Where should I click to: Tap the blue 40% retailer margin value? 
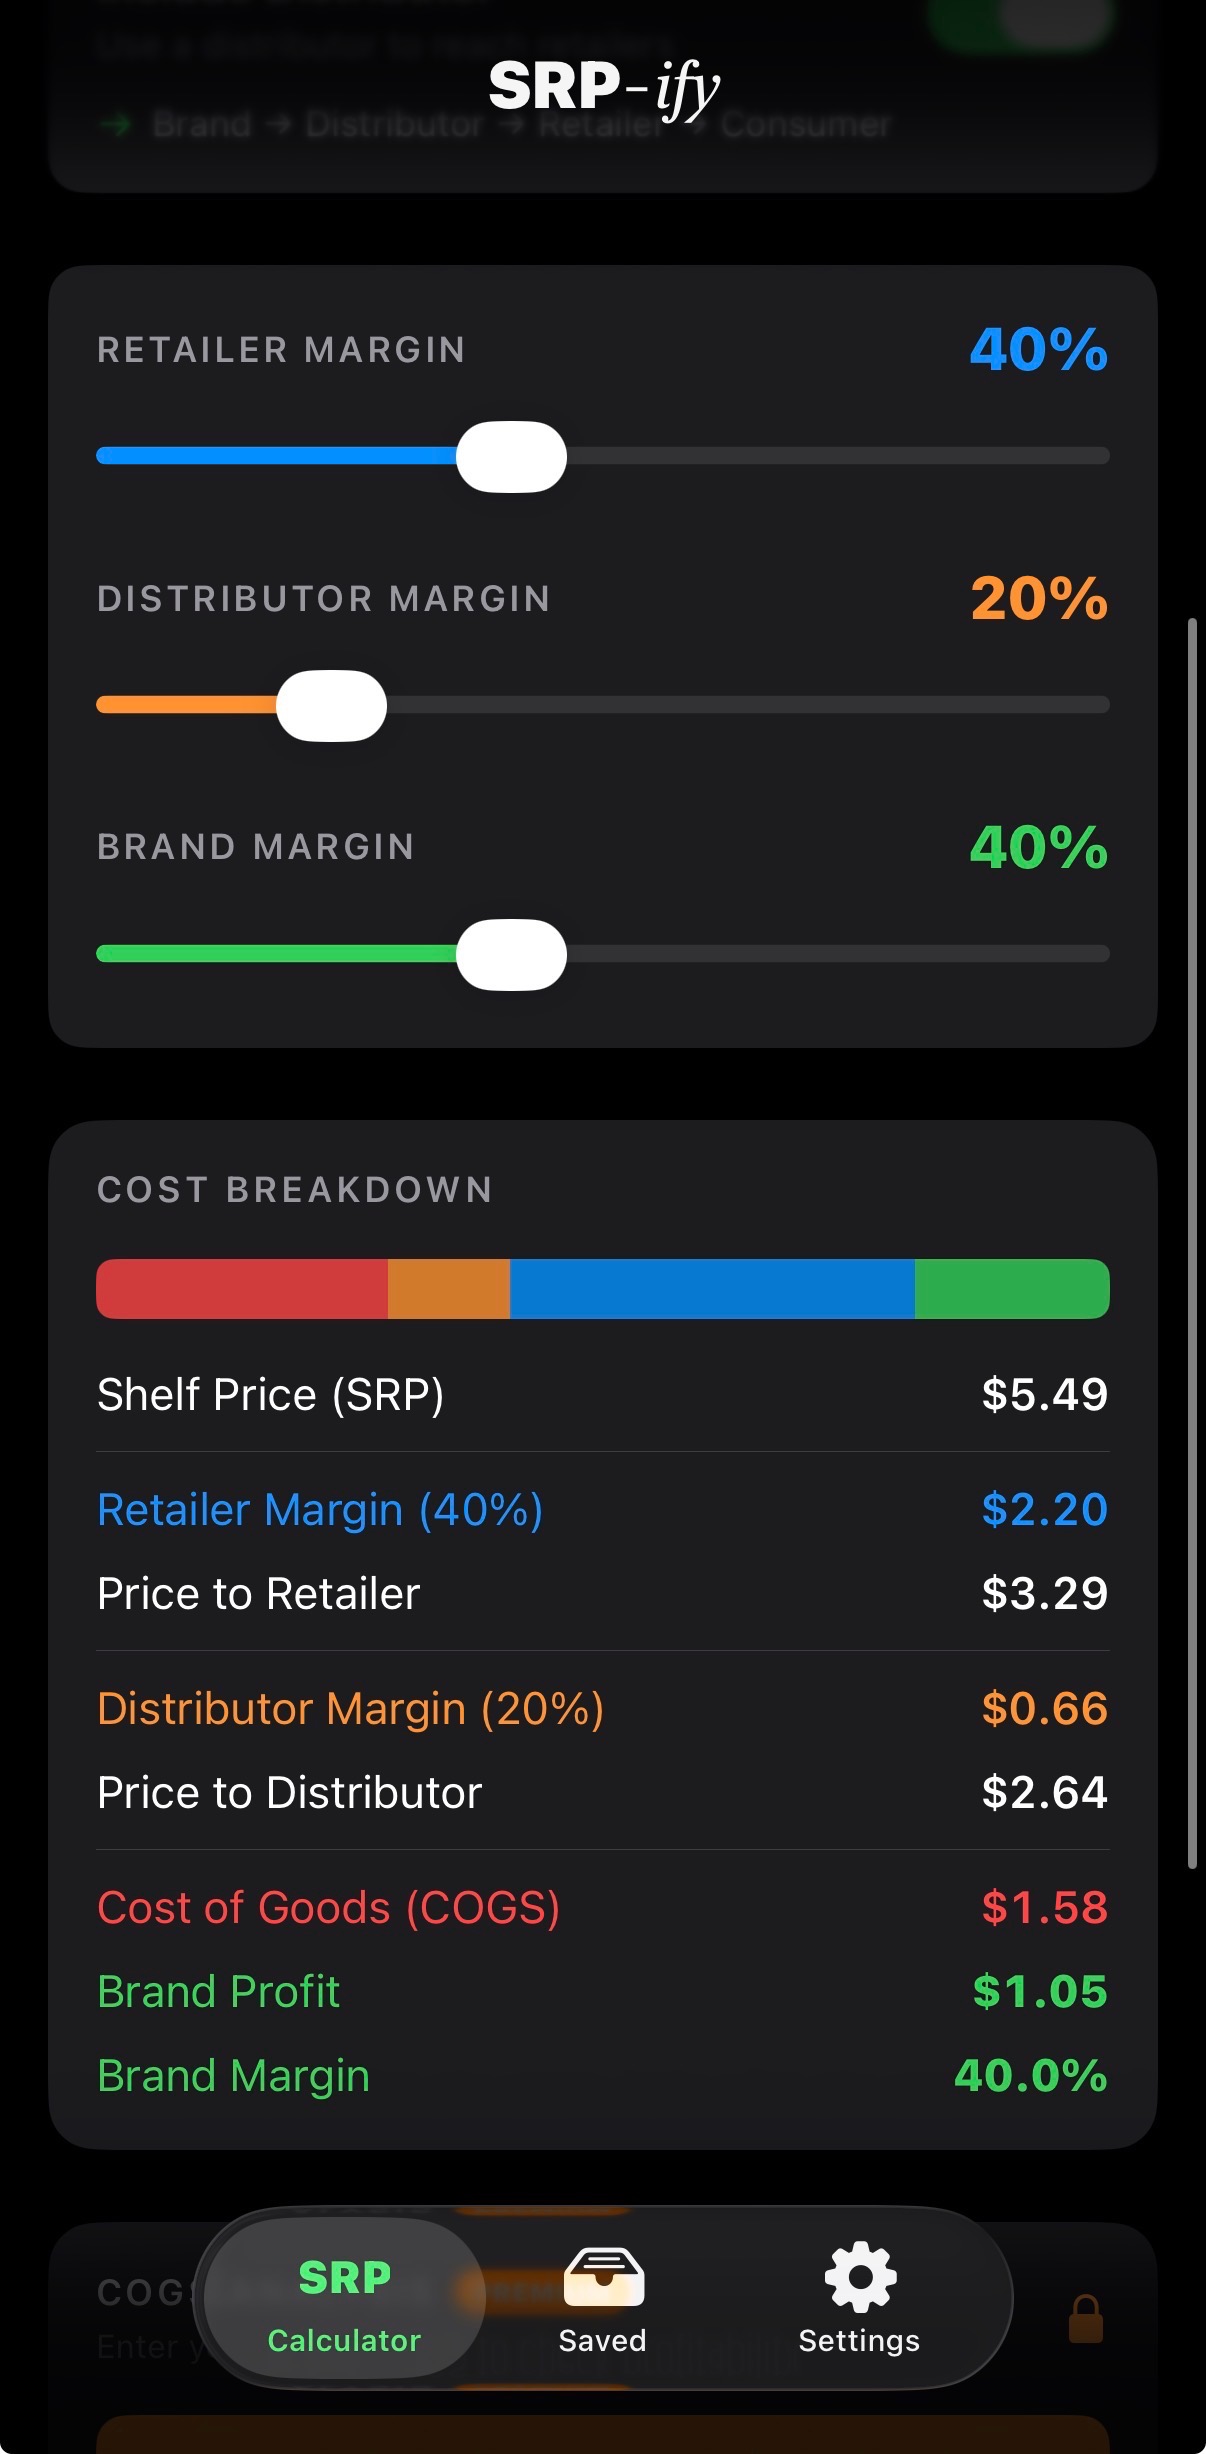(x=1038, y=350)
